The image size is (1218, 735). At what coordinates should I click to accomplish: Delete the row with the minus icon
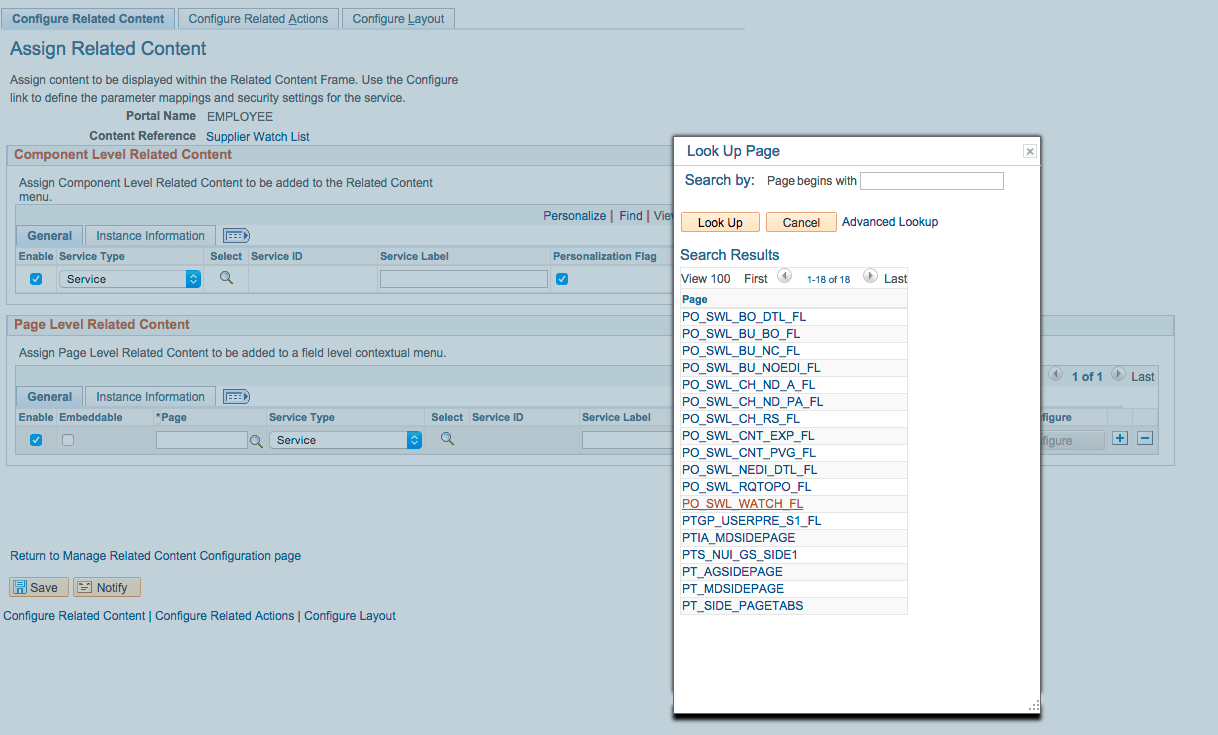(1145, 438)
